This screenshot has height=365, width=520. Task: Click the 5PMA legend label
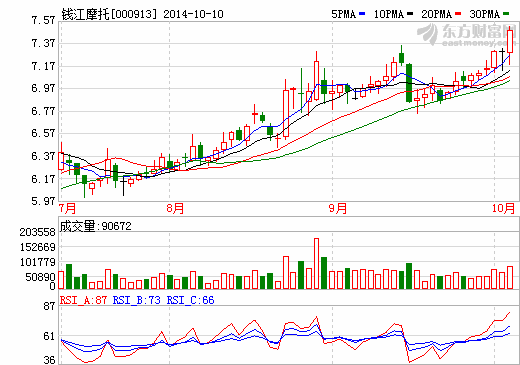click(x=344, y=14)
